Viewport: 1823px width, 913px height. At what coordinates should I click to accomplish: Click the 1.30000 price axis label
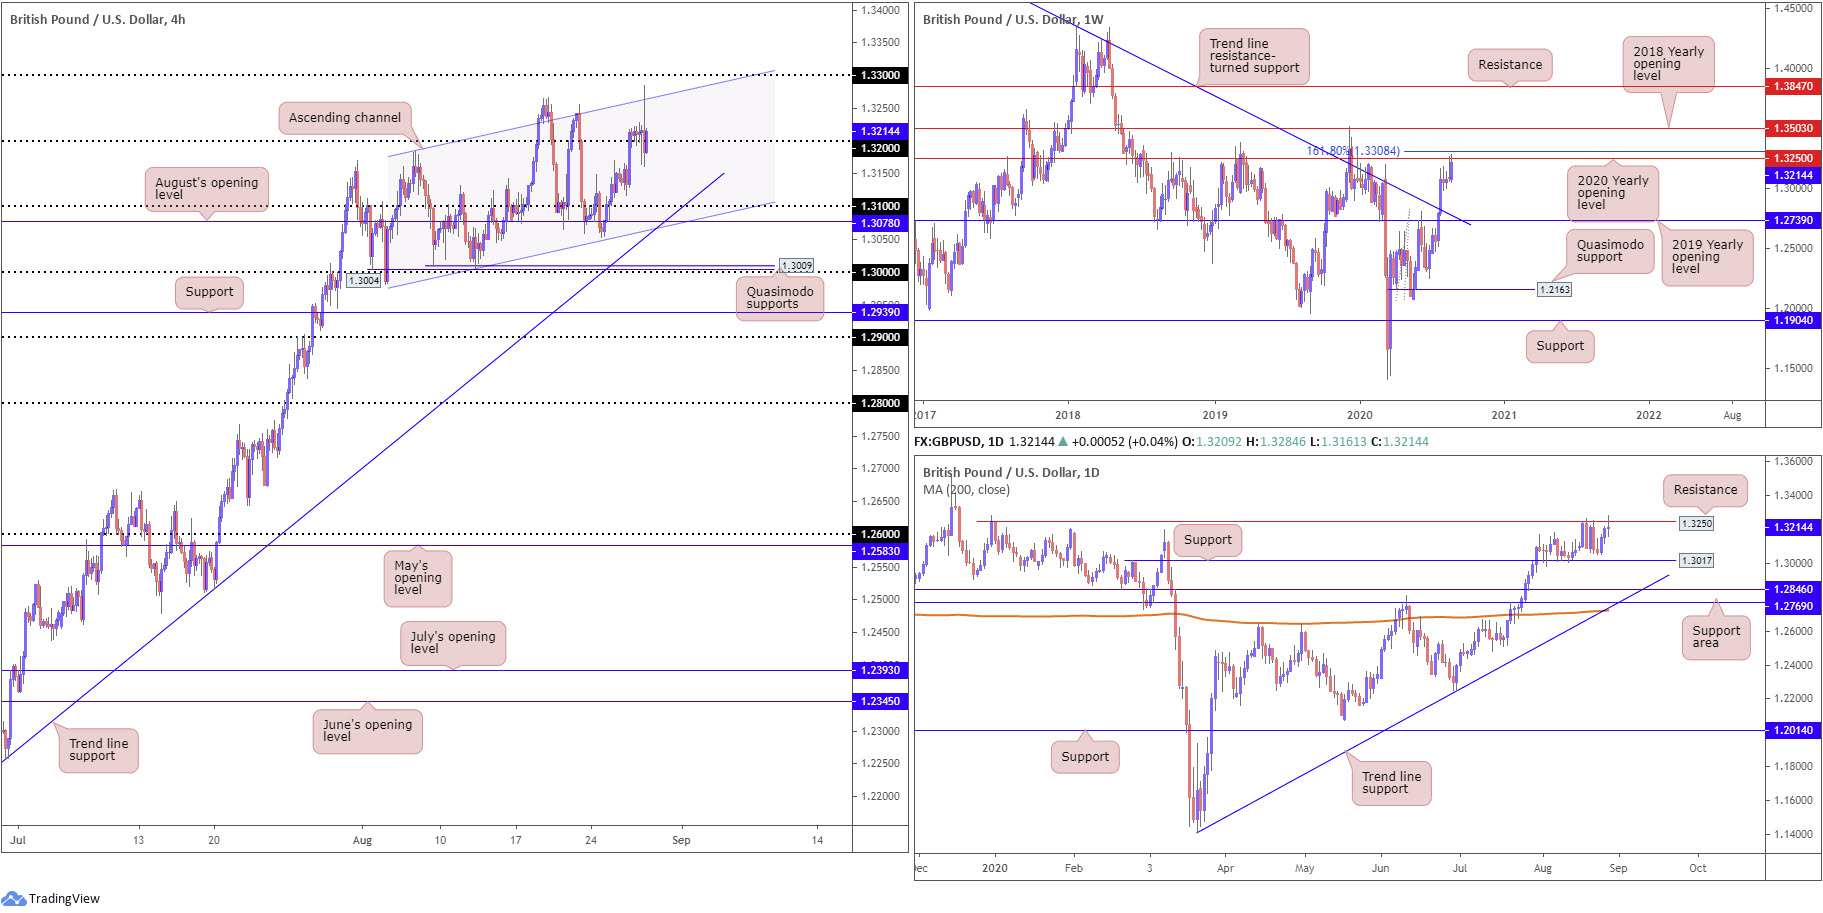tap(880, 272)
